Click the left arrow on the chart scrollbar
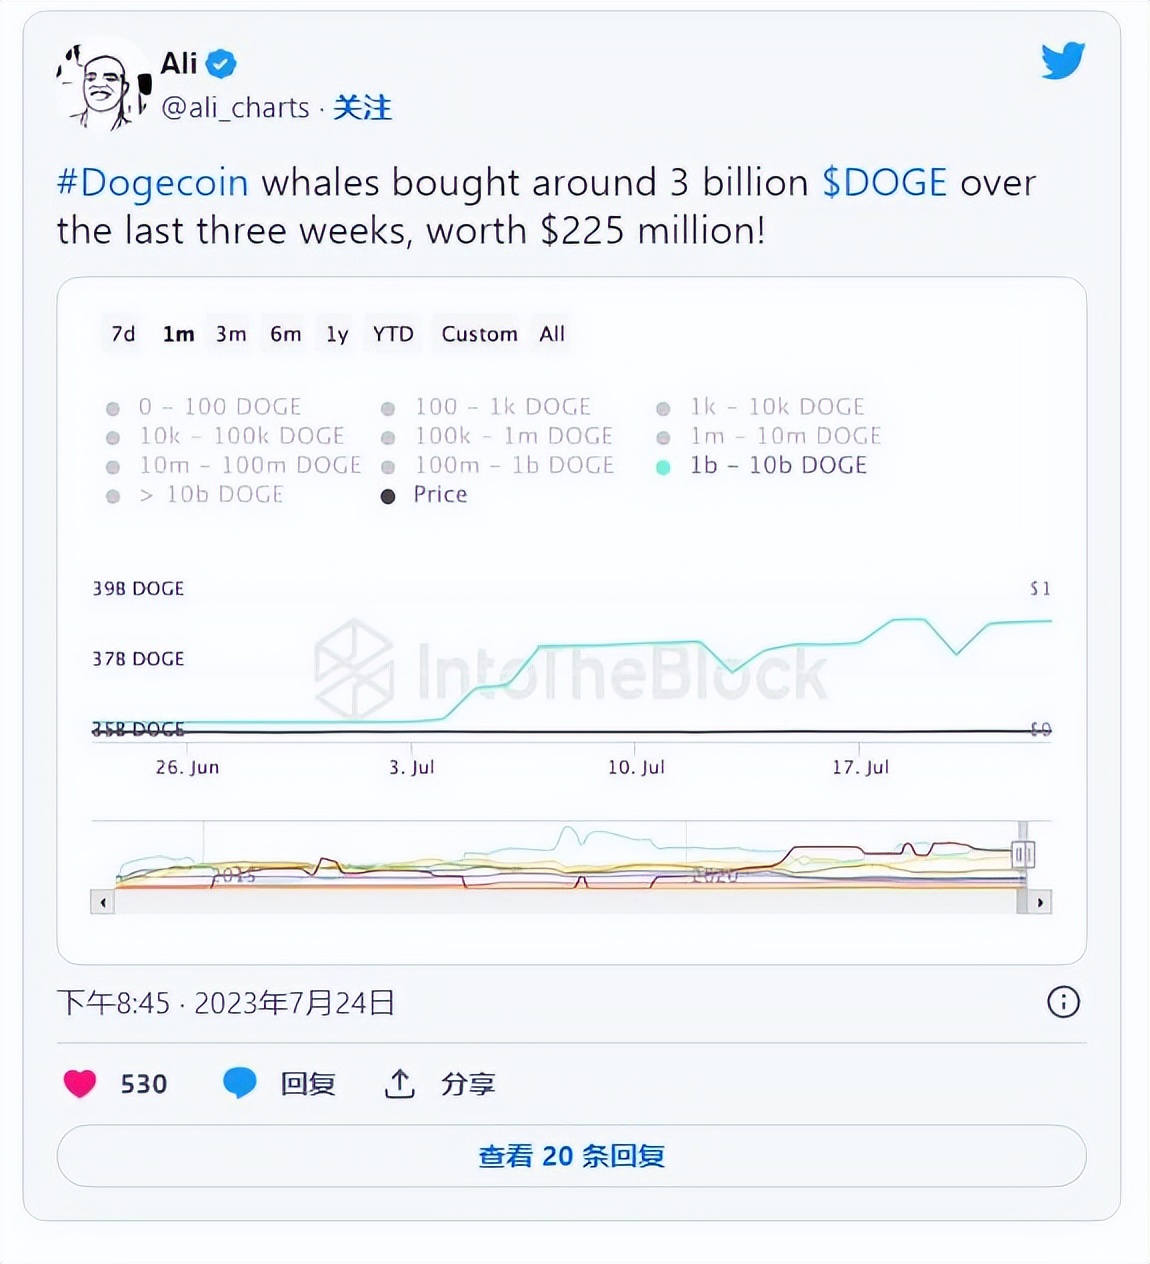The image size is (1150, 1264). (x=103, y=901)
